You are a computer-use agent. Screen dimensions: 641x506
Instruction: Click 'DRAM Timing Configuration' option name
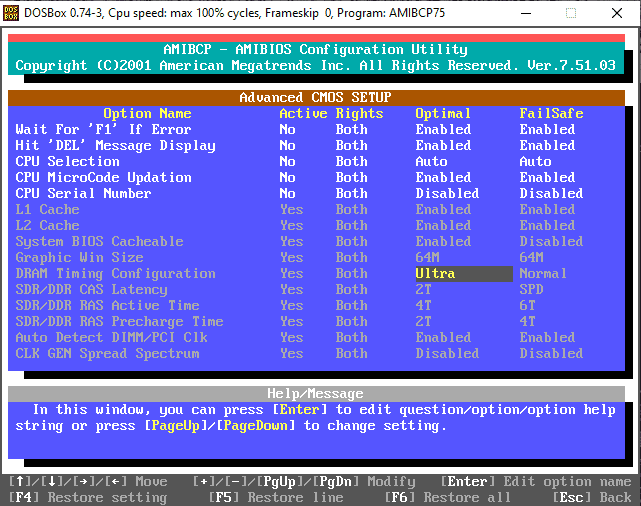pos(115,273)
